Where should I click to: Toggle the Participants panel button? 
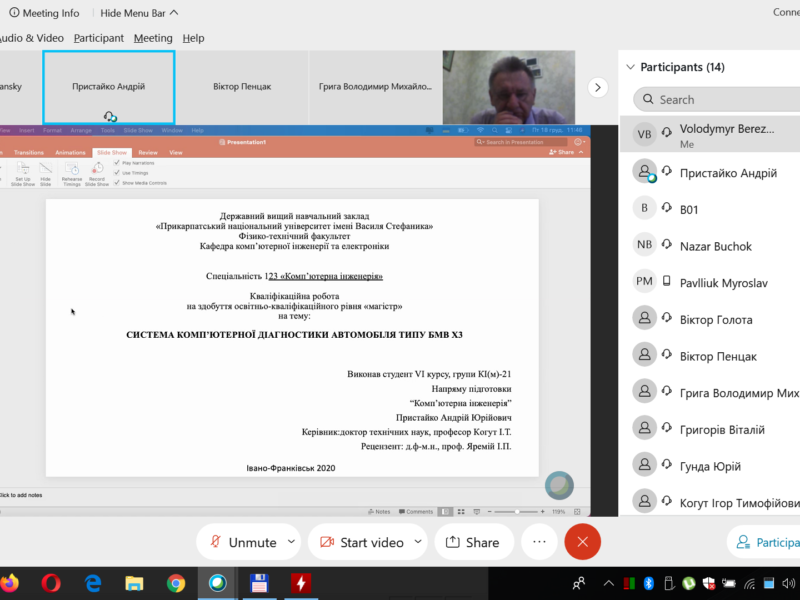click(x=765, y=542)
